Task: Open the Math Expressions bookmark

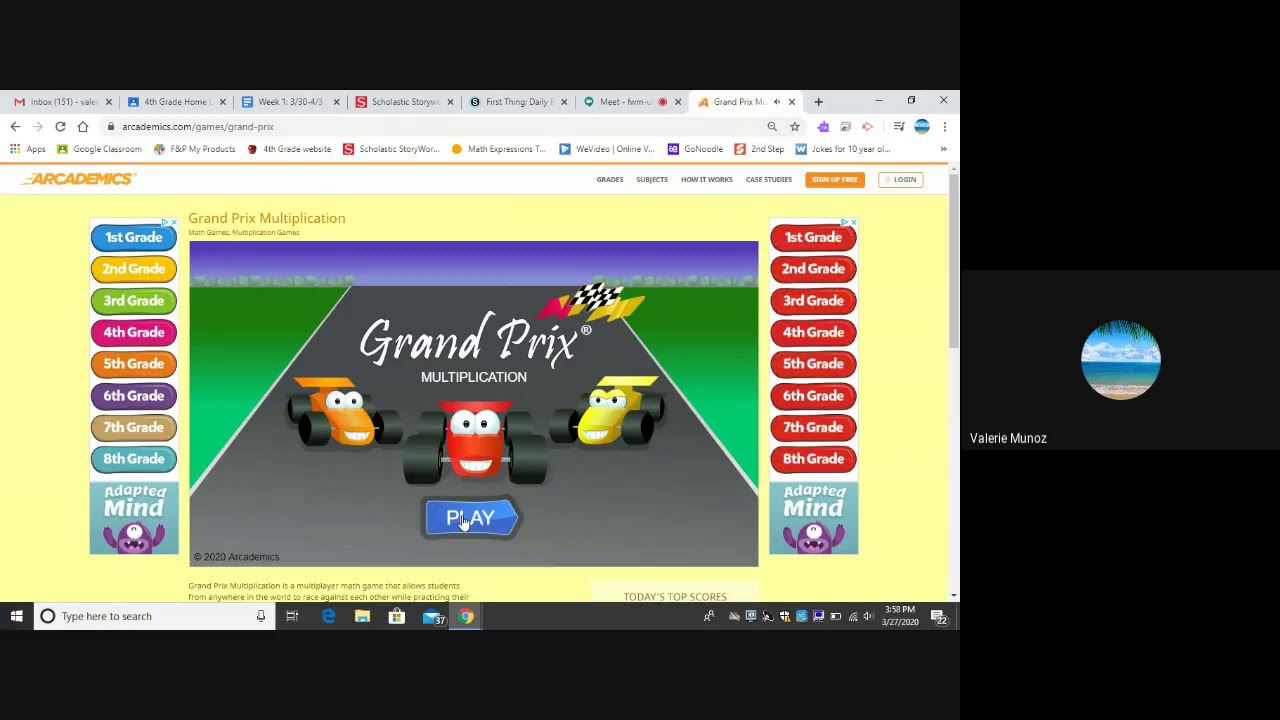Action: coord(498,149)
